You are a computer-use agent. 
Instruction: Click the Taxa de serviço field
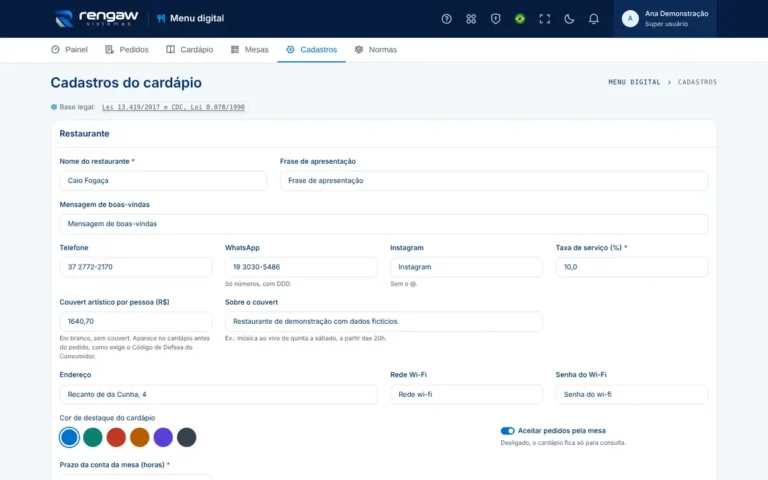[x=632, y=267]
